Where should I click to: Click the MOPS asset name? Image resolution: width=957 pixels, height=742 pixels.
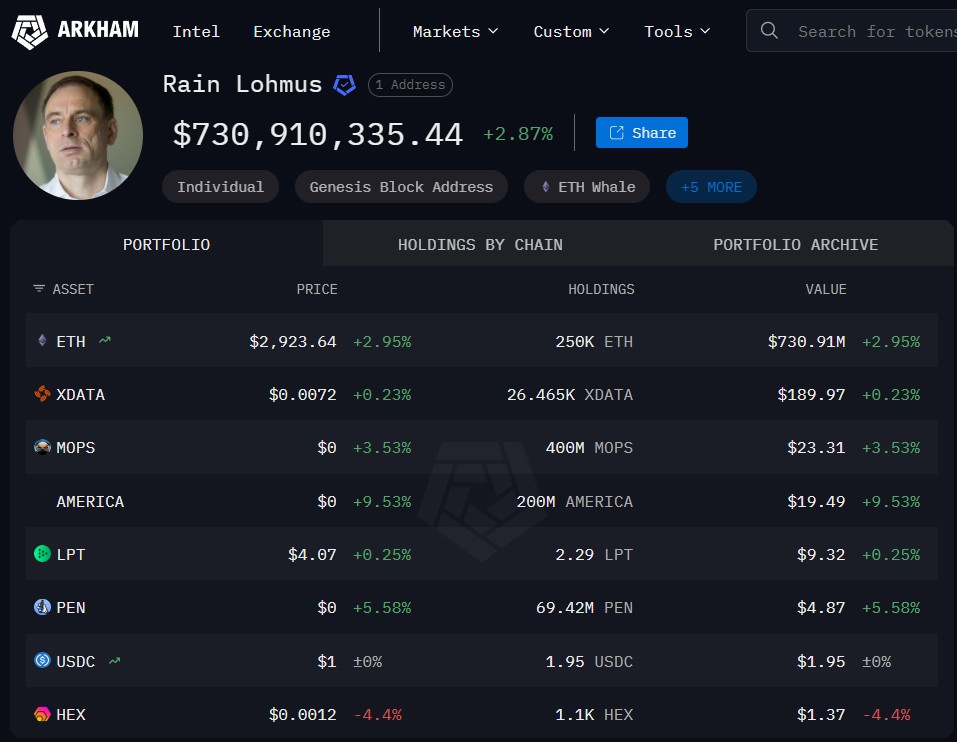(x=76, y=447)
